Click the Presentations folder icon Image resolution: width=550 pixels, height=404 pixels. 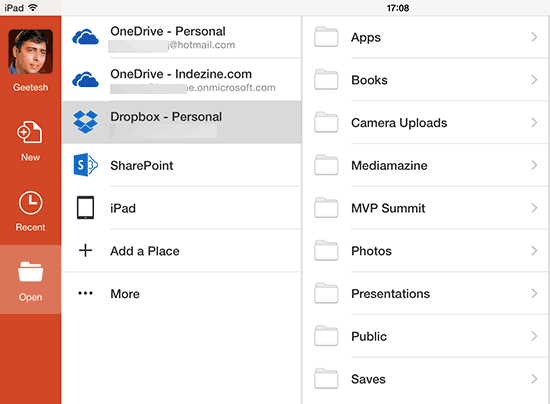pyautogui.click(x=326, y=293)
